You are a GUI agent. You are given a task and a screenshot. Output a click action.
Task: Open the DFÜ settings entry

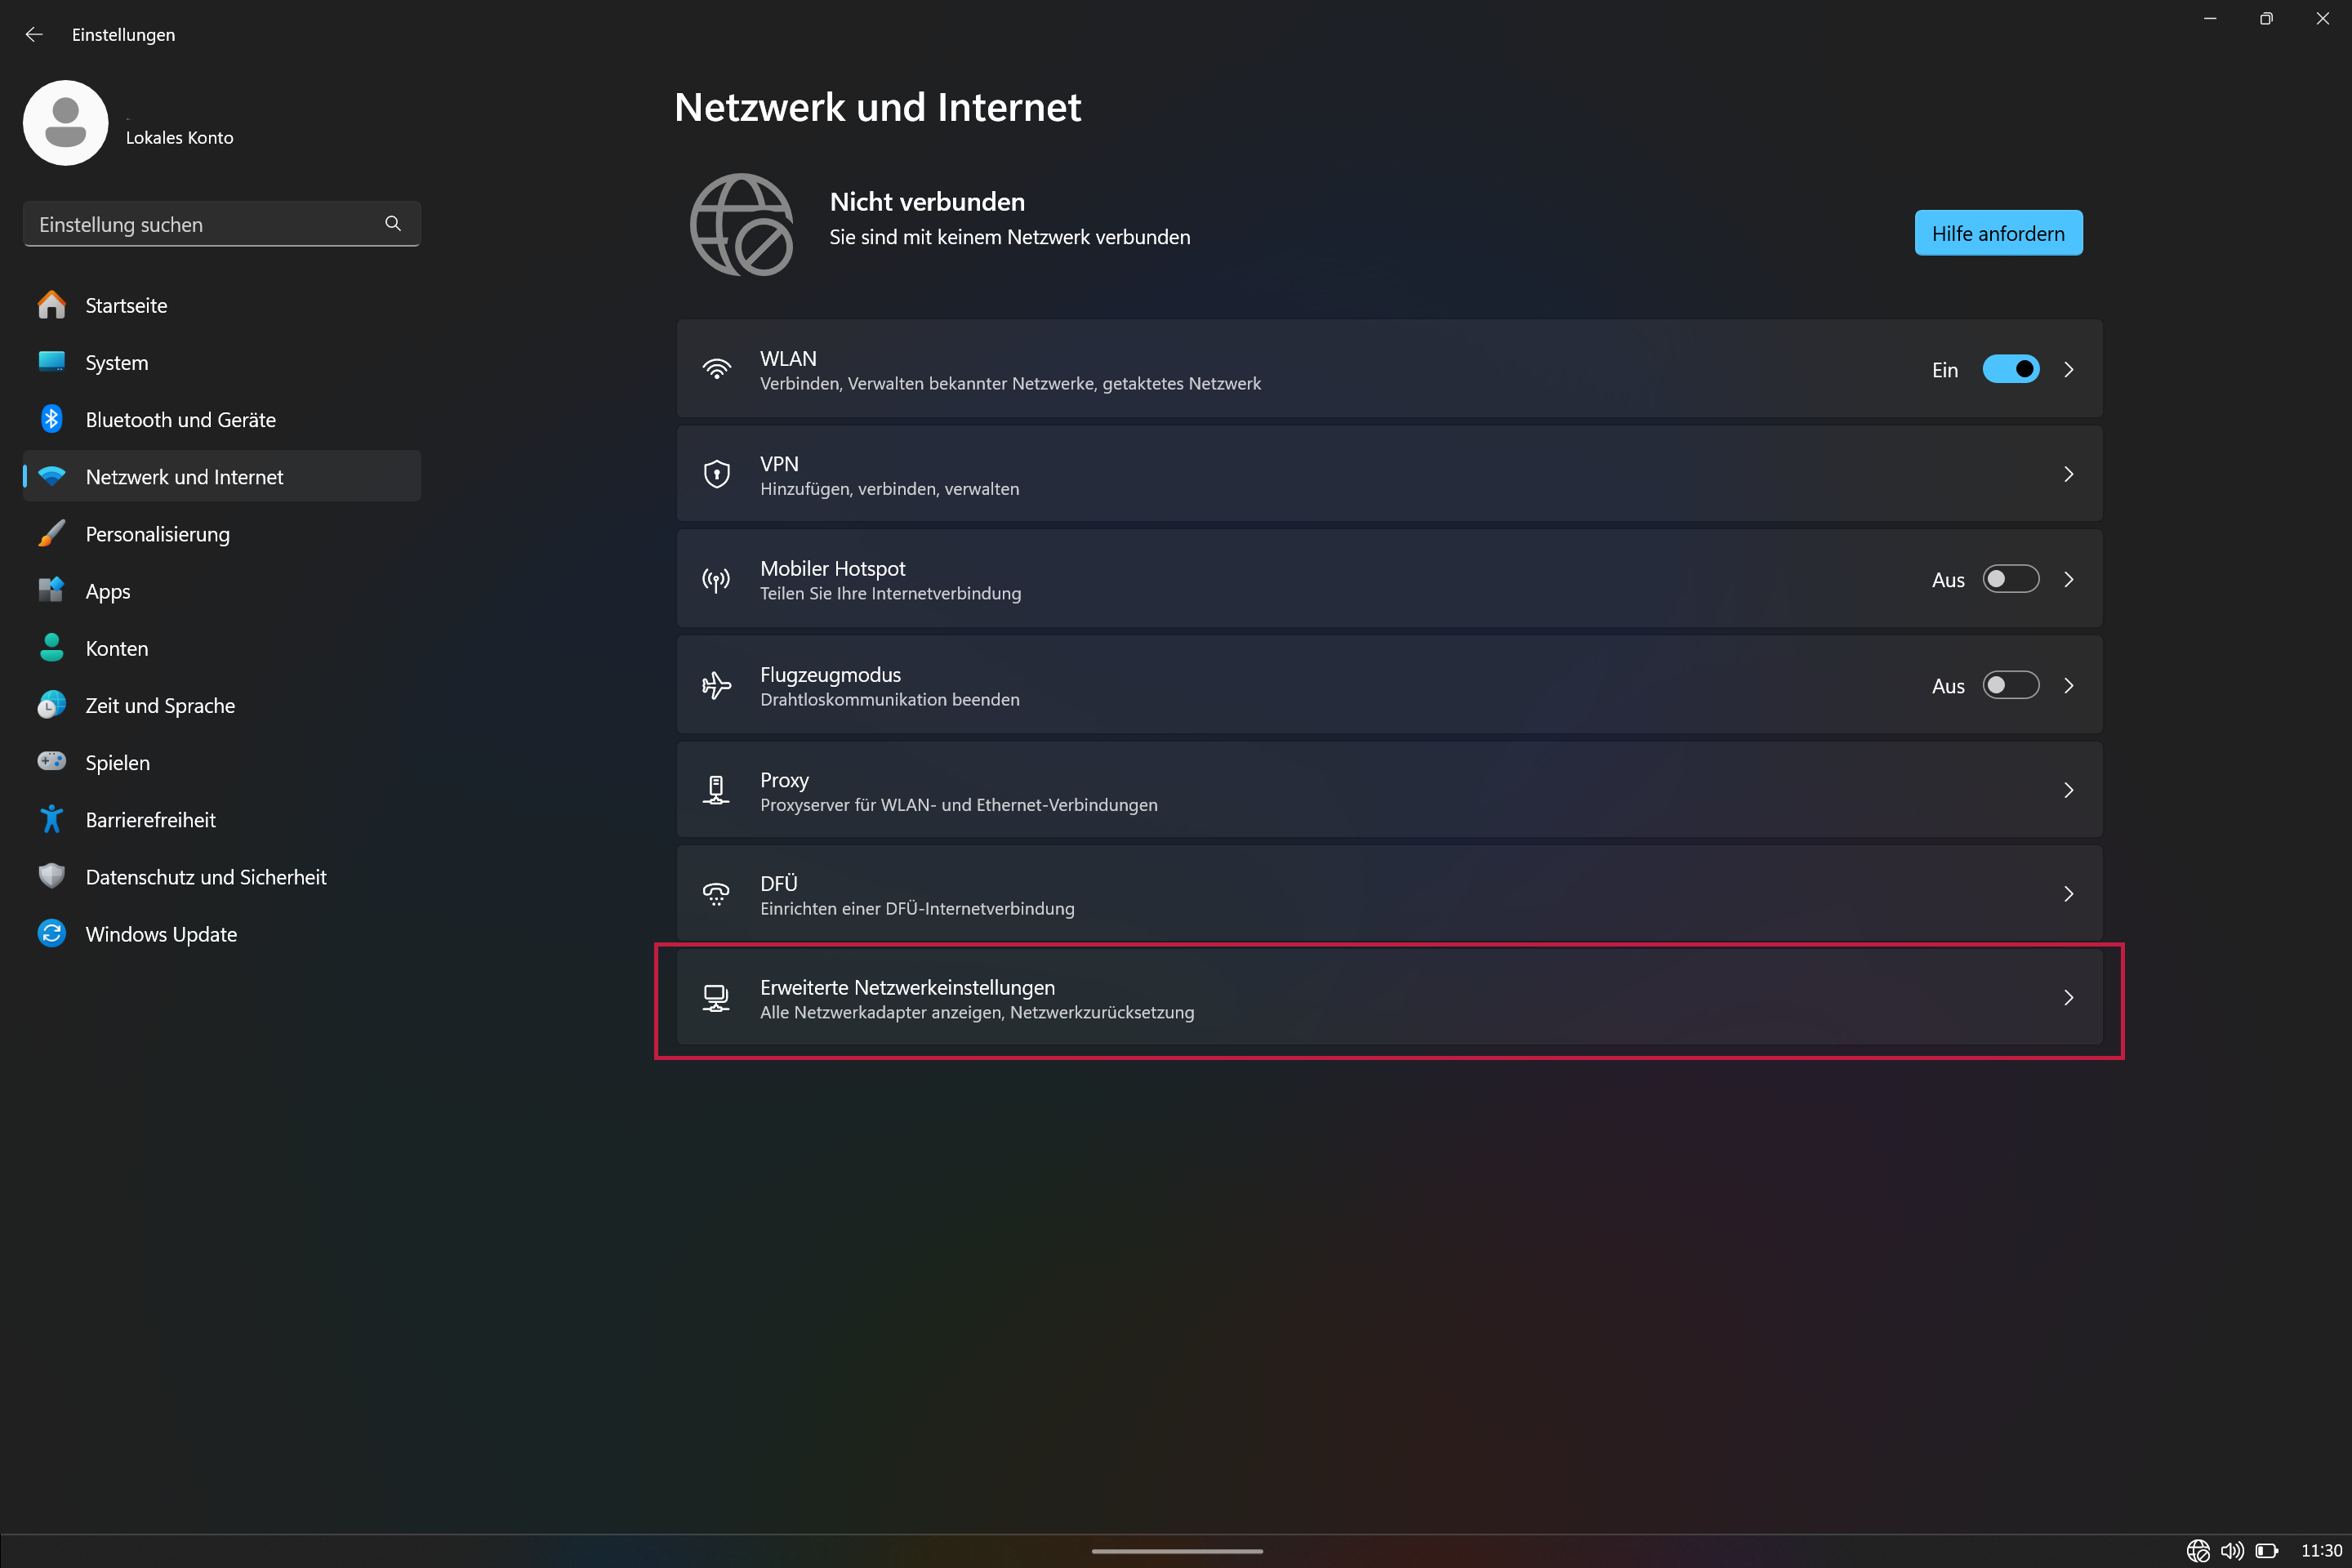coord(1389,894)
